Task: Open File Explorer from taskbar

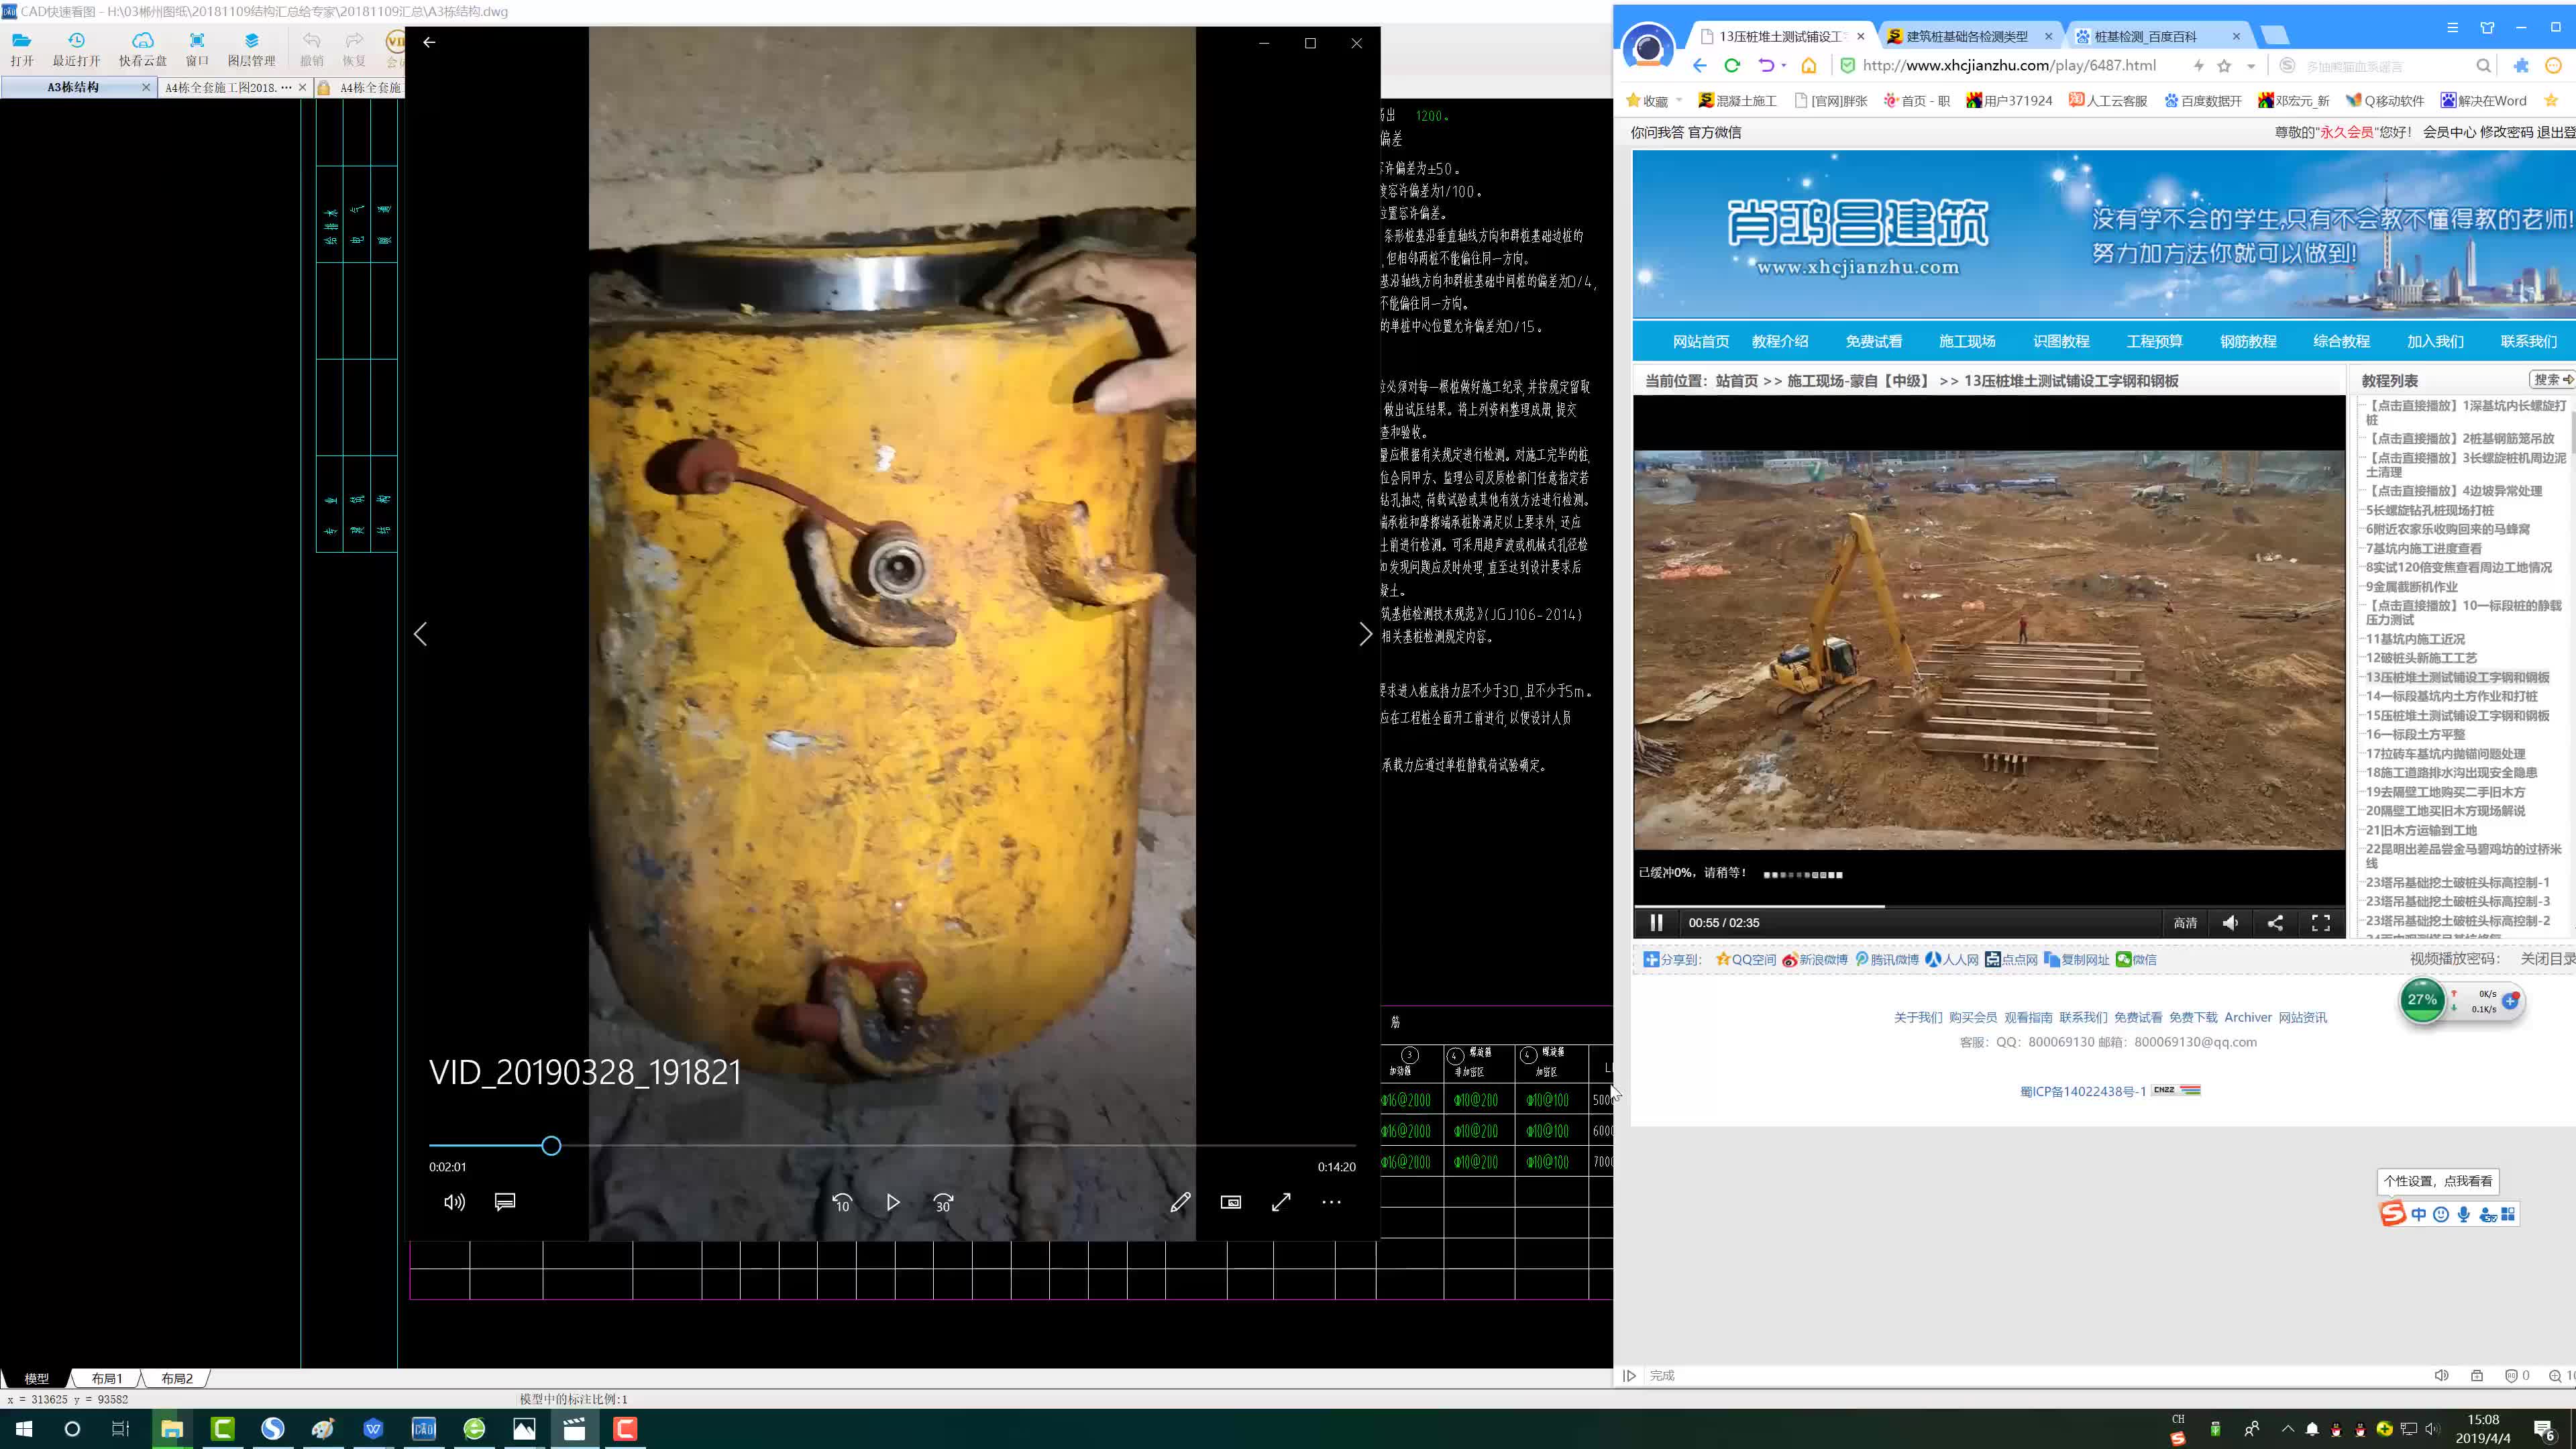Action: (x=172, y=1429)
